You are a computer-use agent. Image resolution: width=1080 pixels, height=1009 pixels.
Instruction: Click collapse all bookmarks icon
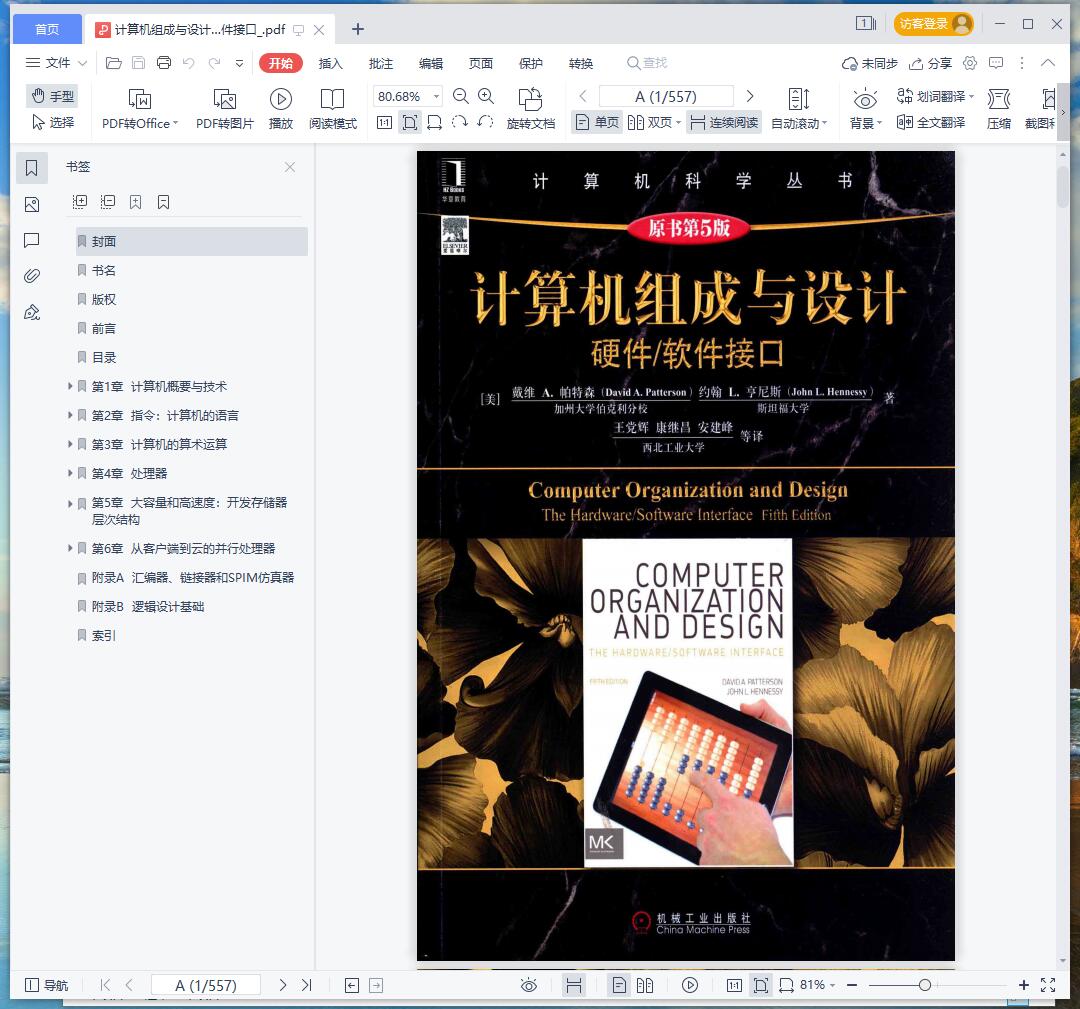107,202
